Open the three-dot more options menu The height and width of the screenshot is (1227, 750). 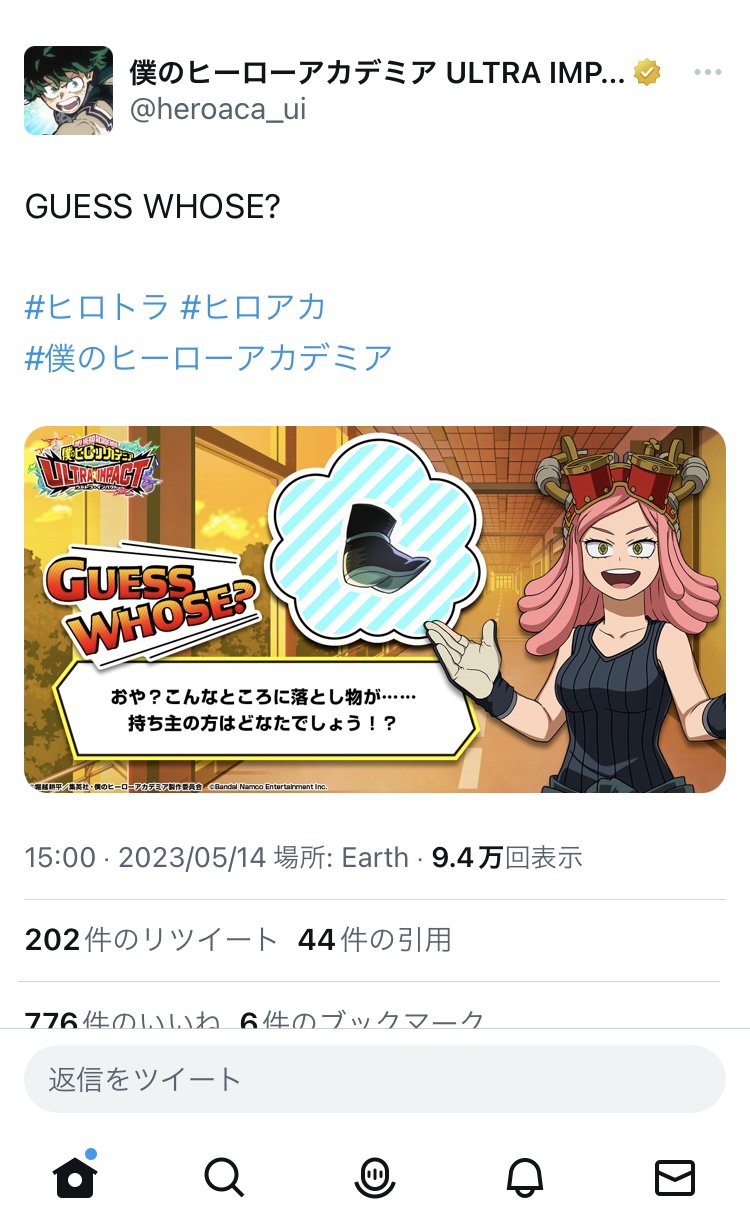(707, 72)
